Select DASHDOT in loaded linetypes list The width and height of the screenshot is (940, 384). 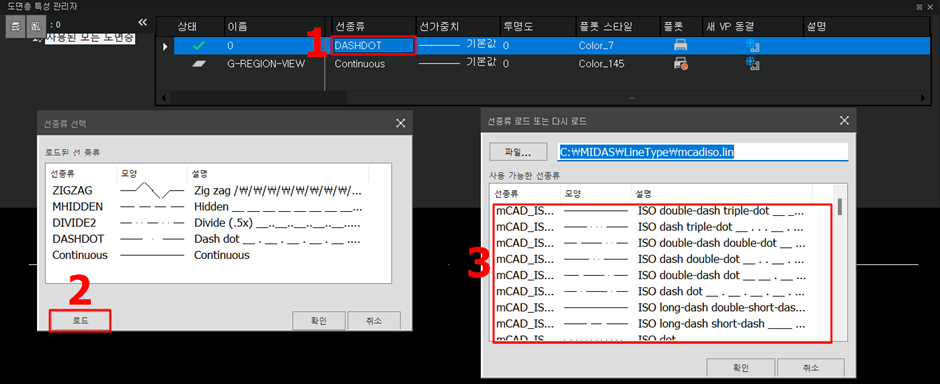(x=207, y=239)
